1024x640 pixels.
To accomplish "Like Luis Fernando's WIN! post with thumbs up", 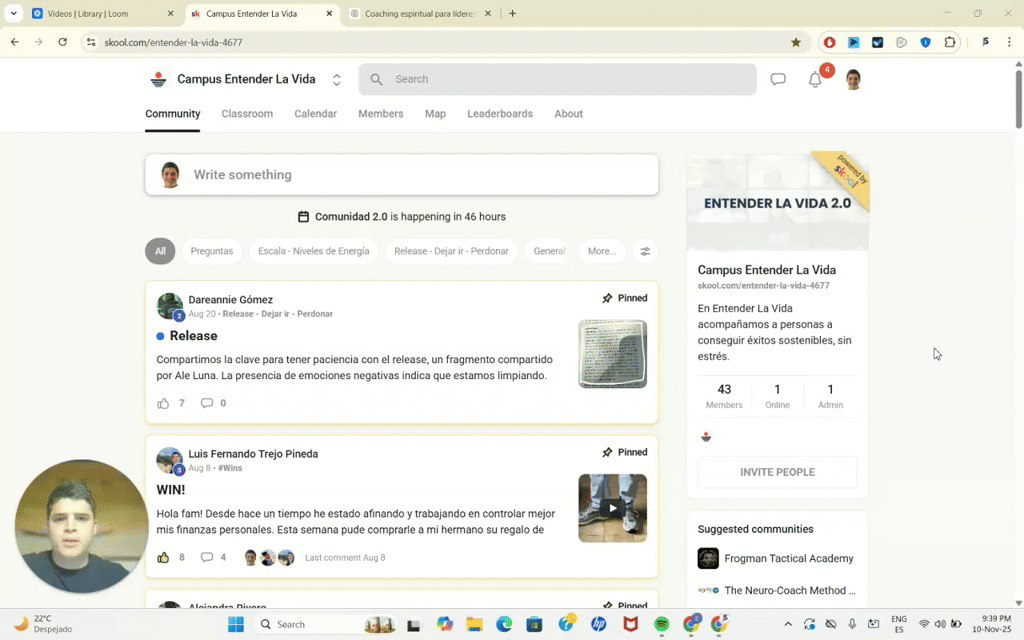I will [163, 557].
